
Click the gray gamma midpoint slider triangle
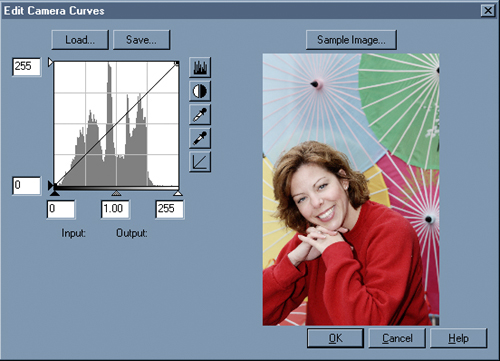click(116, 193)
